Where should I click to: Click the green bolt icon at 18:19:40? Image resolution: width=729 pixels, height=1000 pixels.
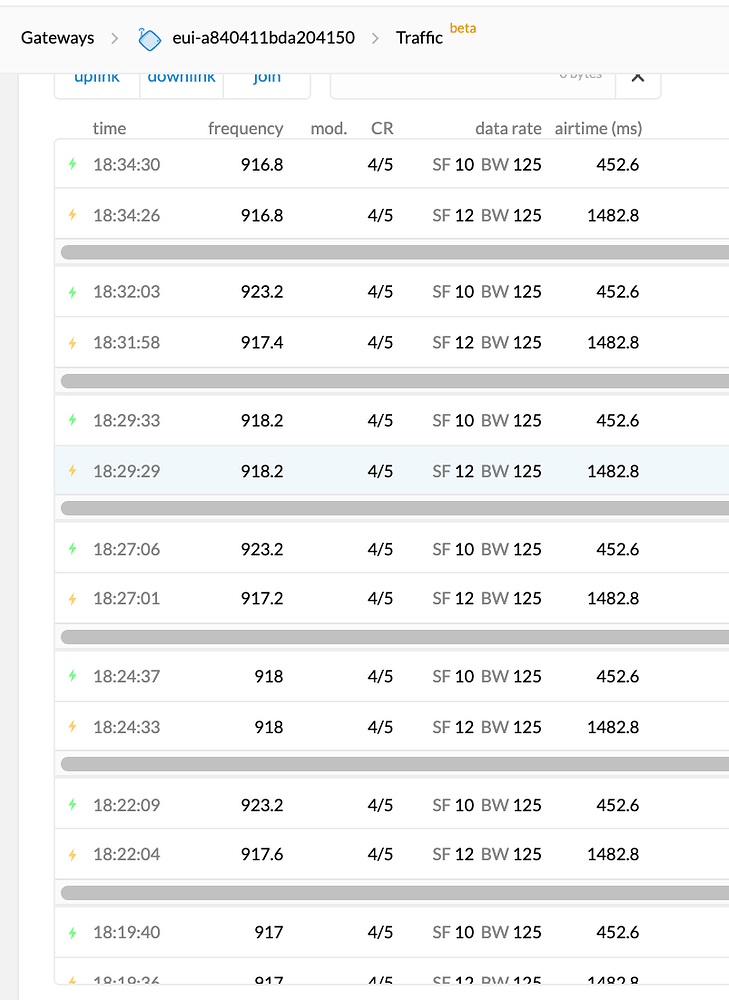73,932
